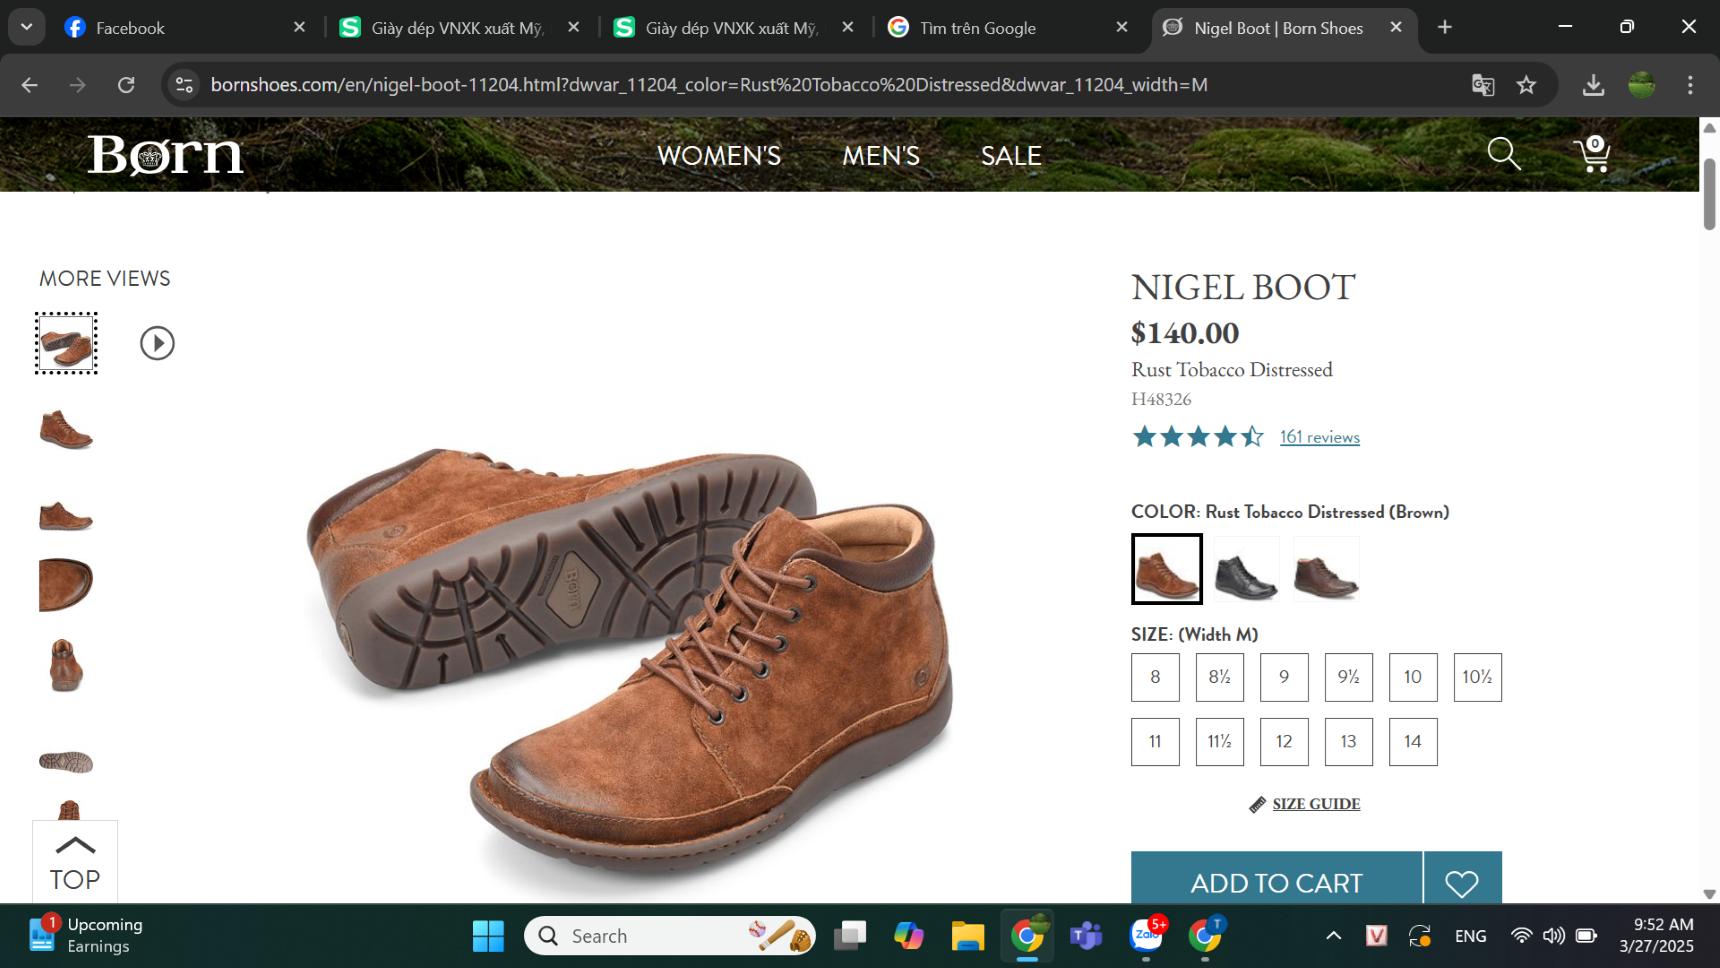The width and height of the screenshot is (1720, 968).
Task: Add boot to wishlist heart icon
Action: coord(1462,883)
